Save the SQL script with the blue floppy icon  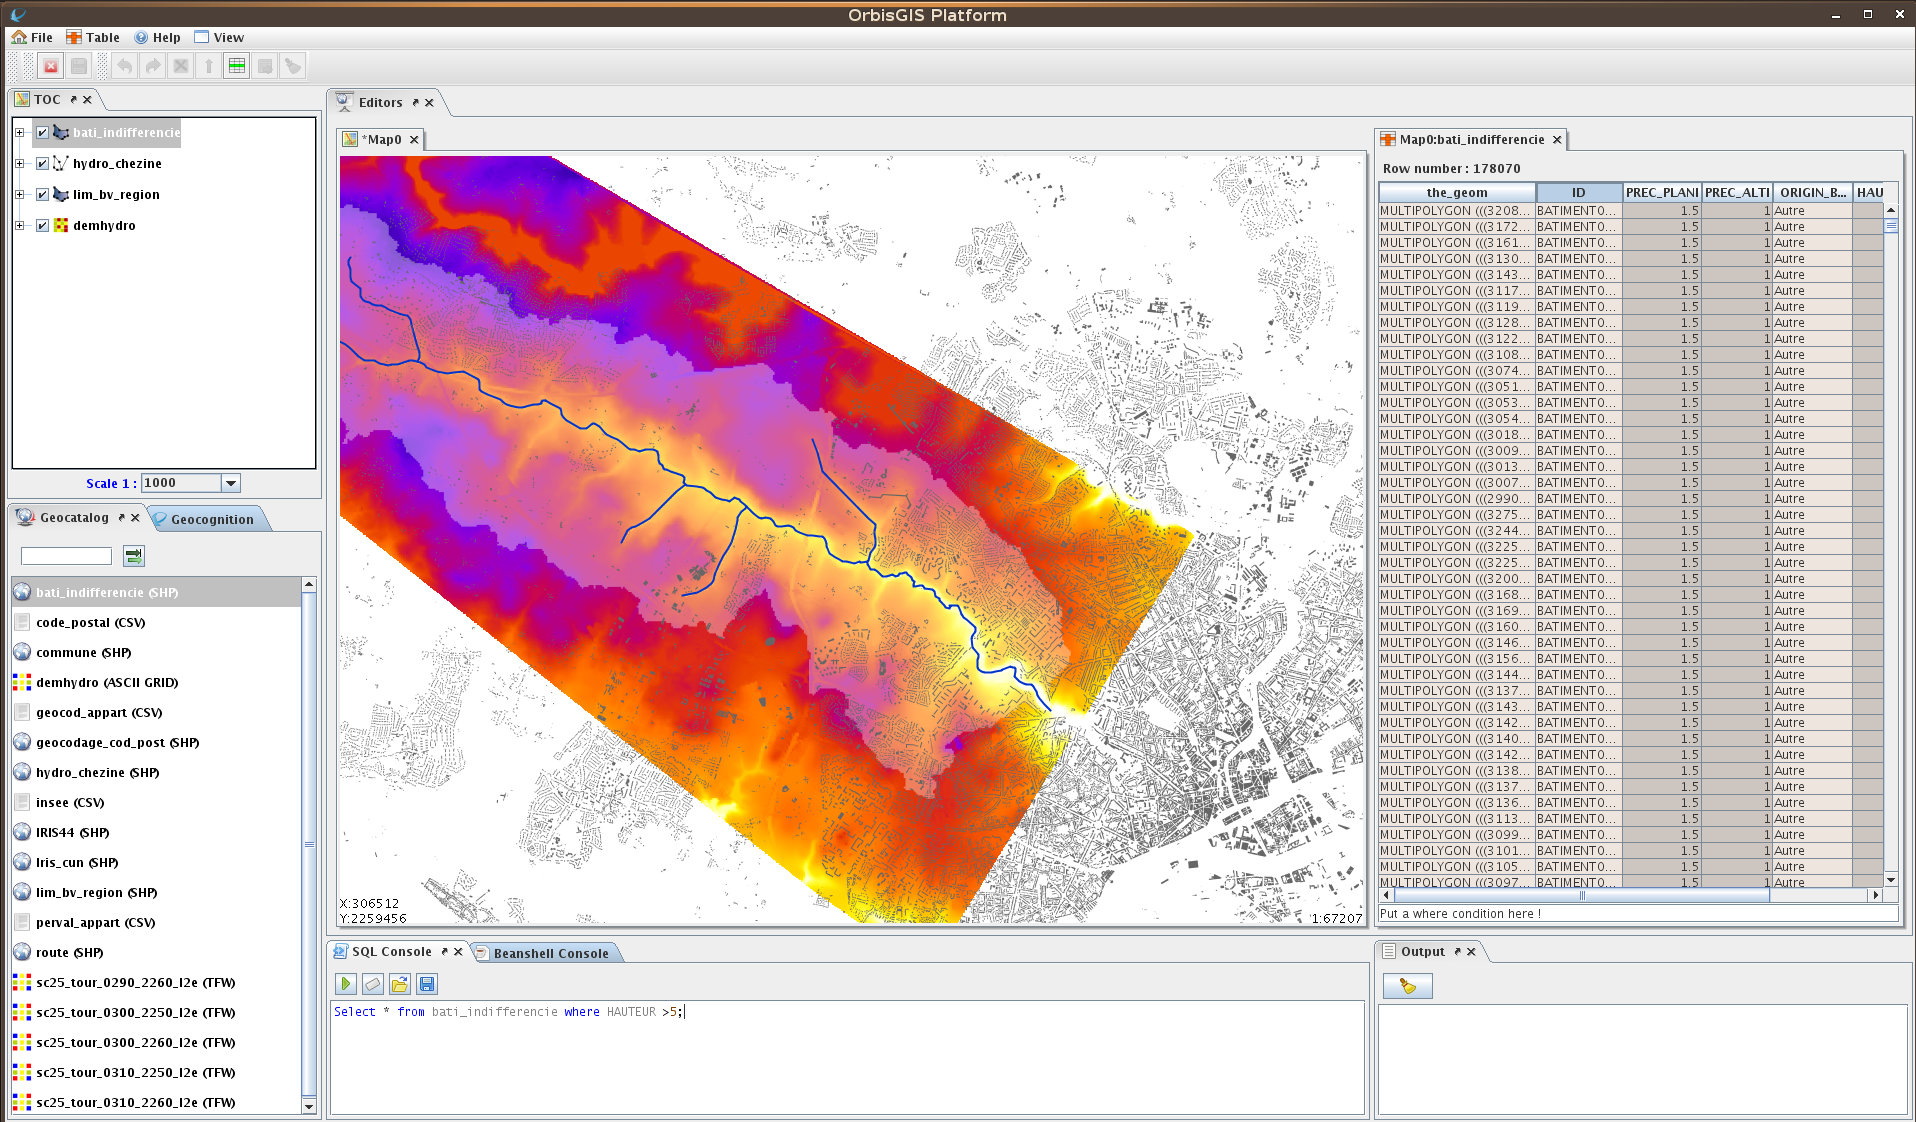pos(427,984)
